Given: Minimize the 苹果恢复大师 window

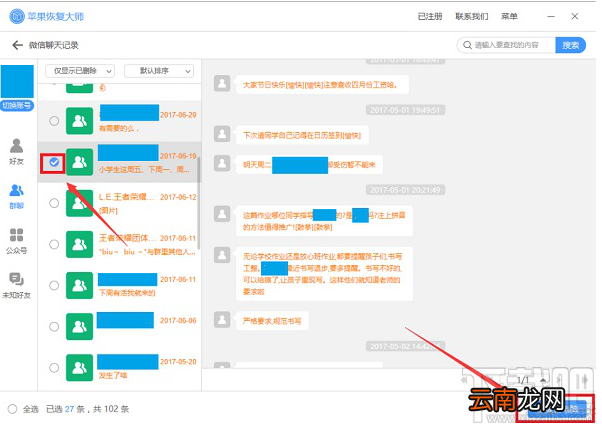Looking at the screenshot, I should (x=551, y=16).
